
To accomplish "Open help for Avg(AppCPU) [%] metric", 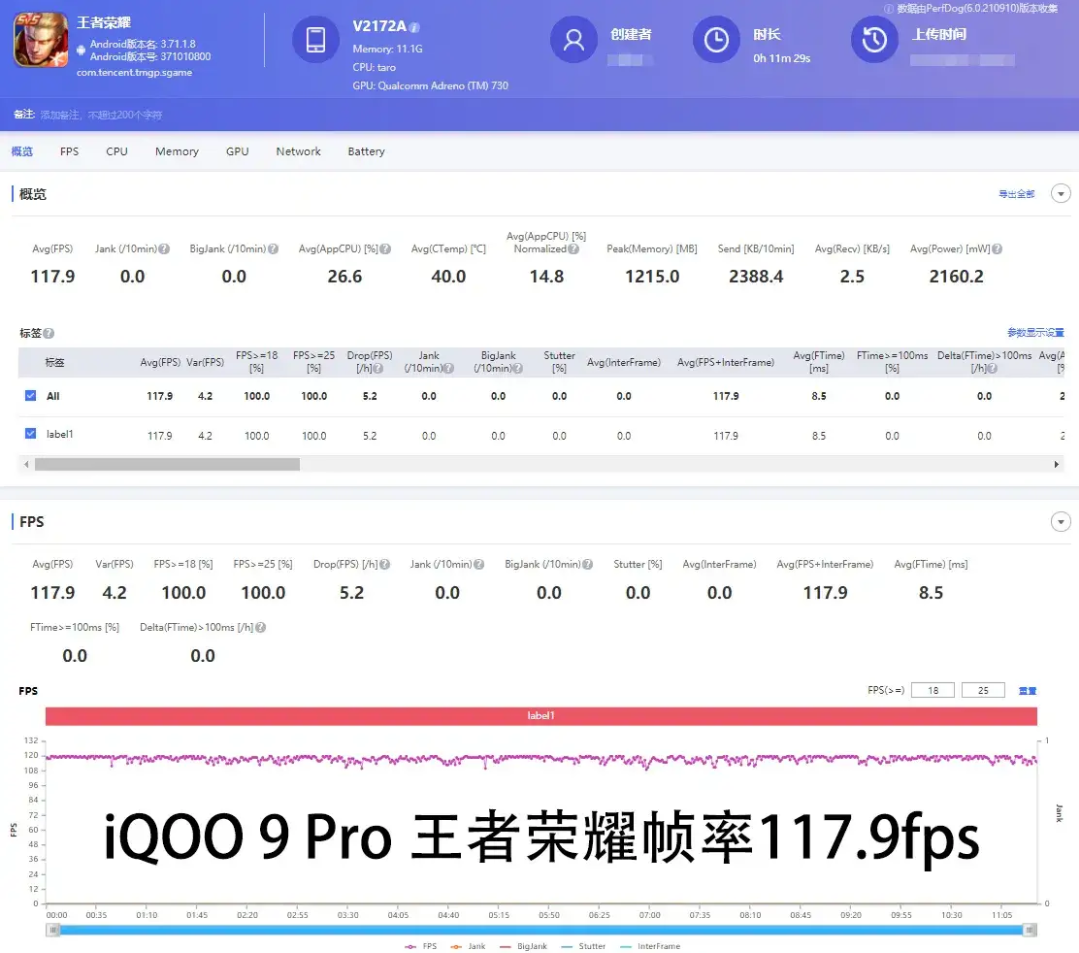I will coord(385,249).
